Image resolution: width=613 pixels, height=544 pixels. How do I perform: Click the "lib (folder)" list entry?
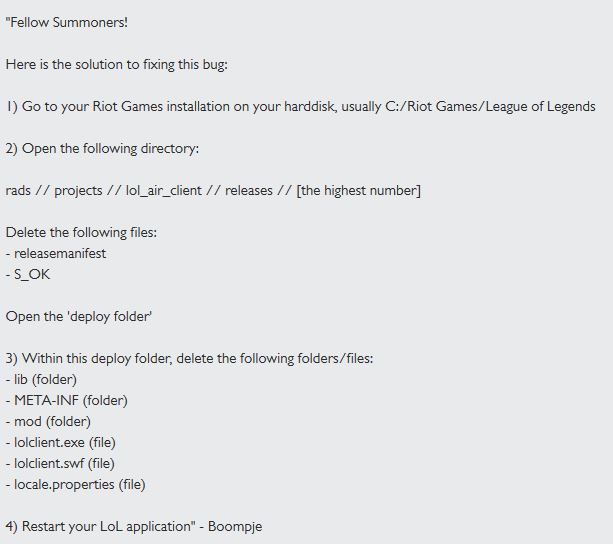(x=45, y=380)
